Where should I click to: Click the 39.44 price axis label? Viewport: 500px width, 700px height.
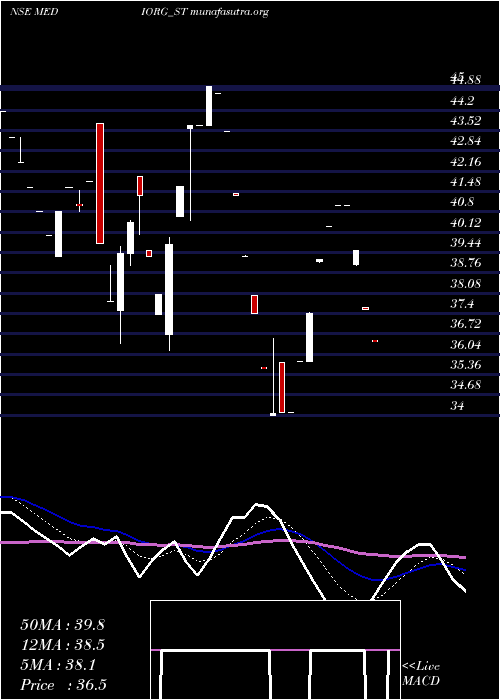pos(466,243)
